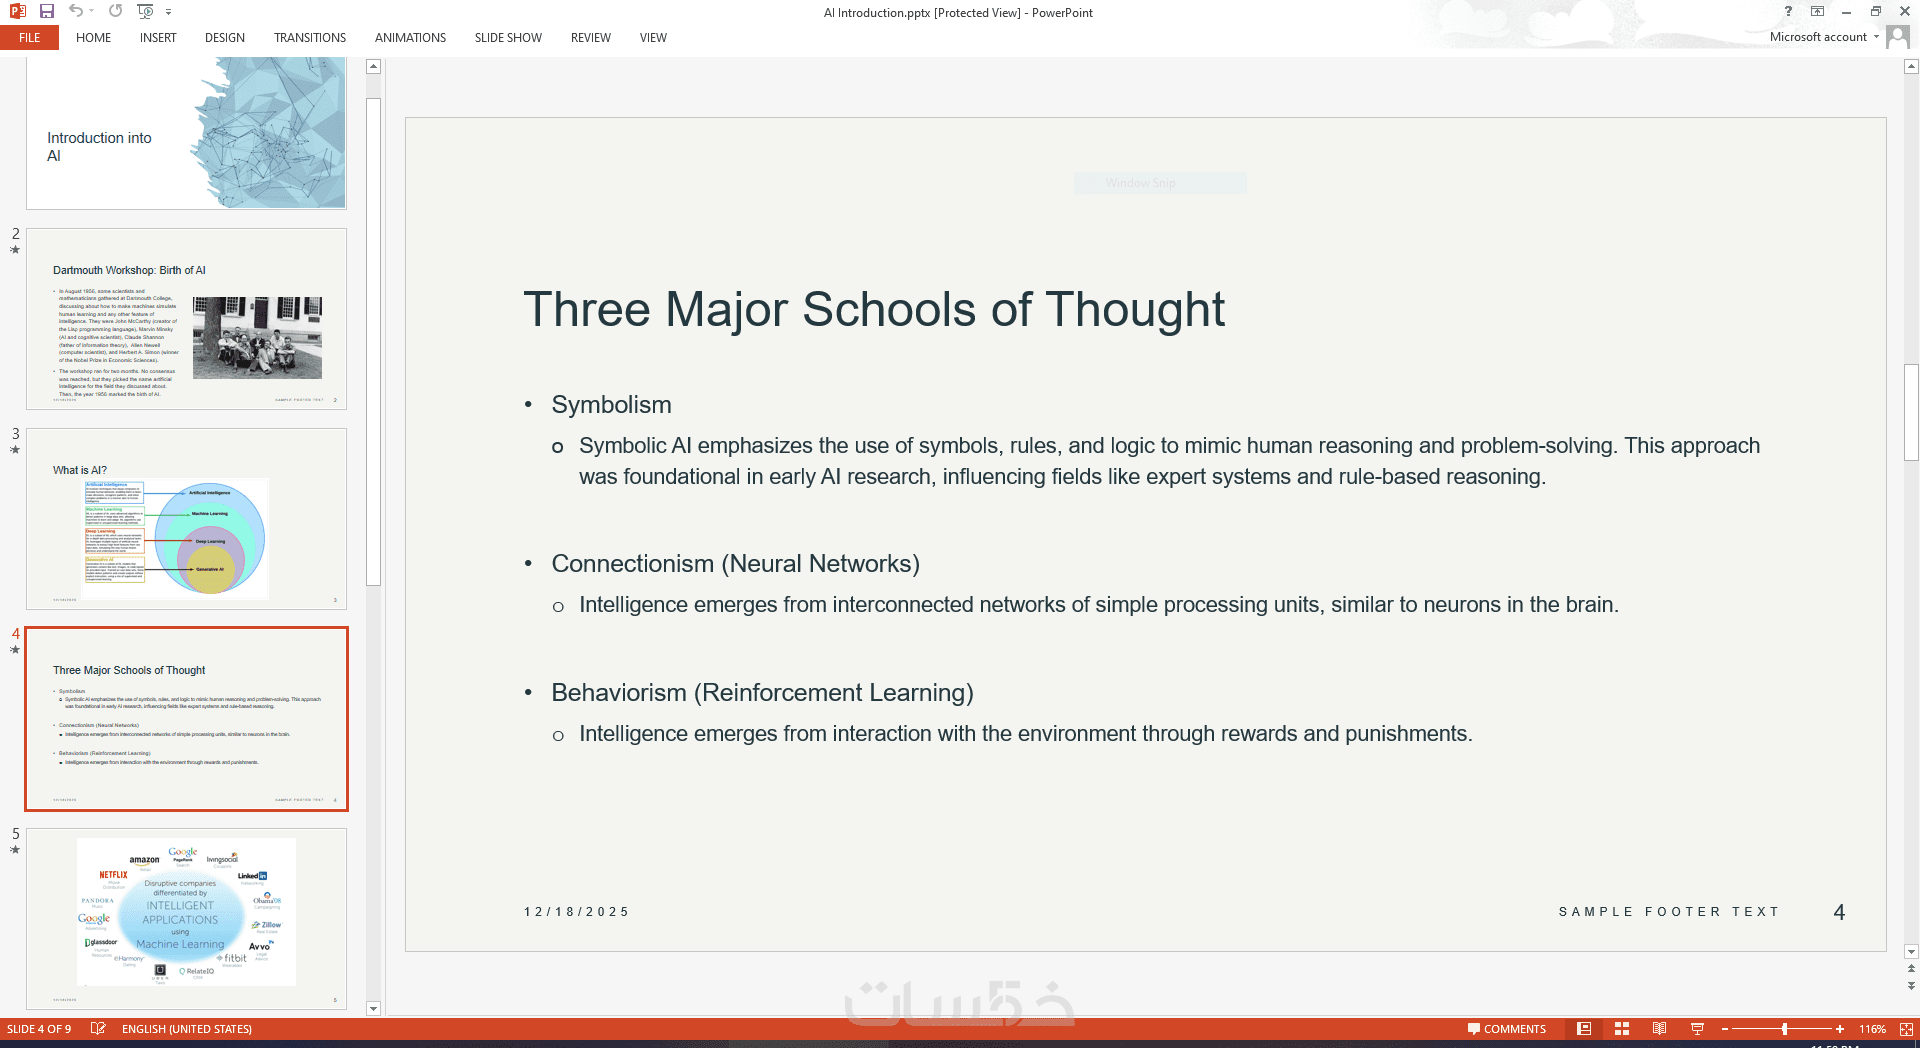The height and width of the screenshot is (1048, 1920).
Task: Switch to the VIEW ribbon tab
Action: coord(653,38)
